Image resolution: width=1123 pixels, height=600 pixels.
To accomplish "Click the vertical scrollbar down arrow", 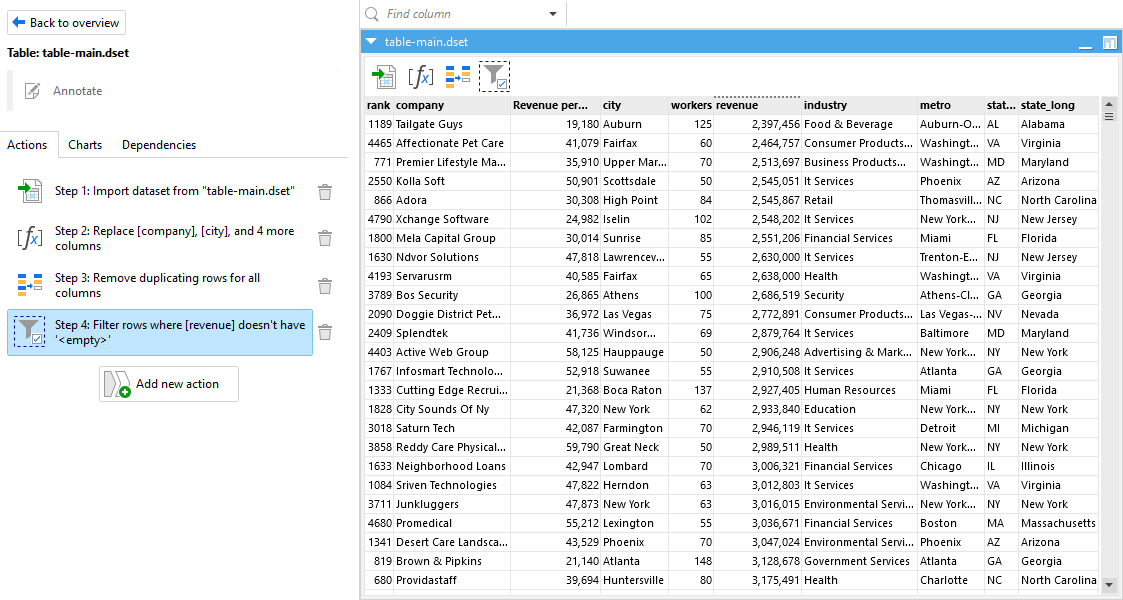I will [x=1109, y=584].
